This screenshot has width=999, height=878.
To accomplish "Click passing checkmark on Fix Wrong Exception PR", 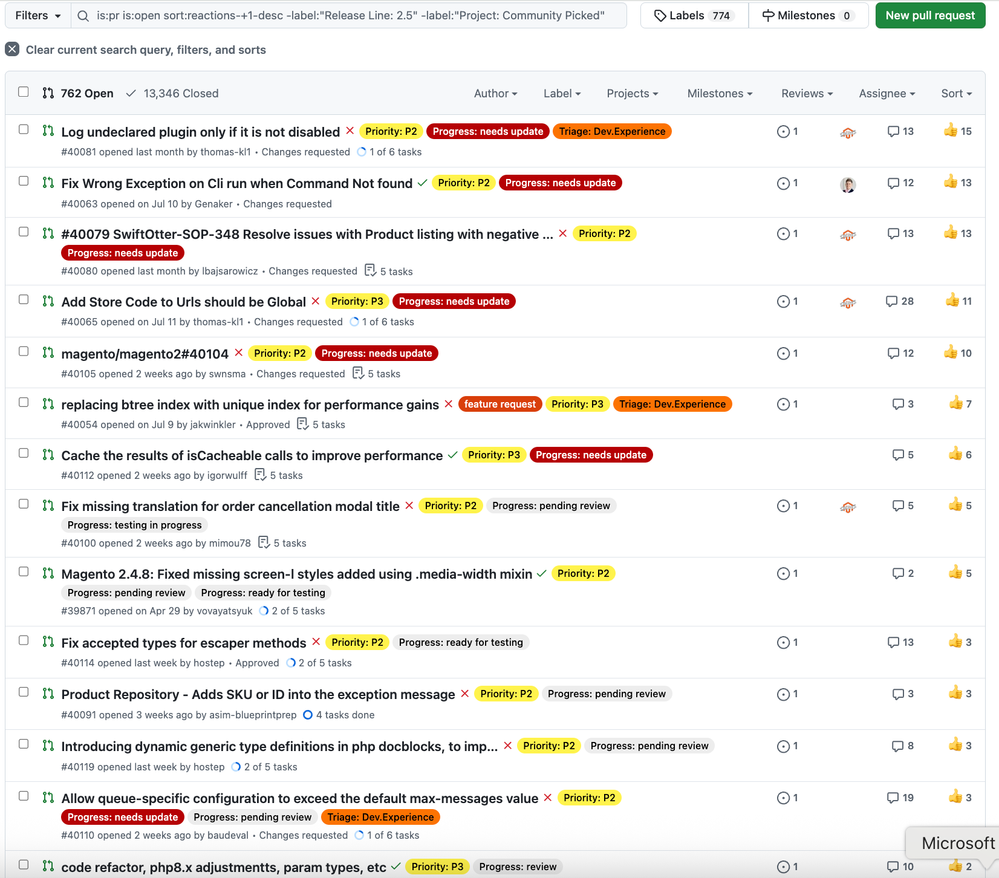I will [x=422, y=183].
